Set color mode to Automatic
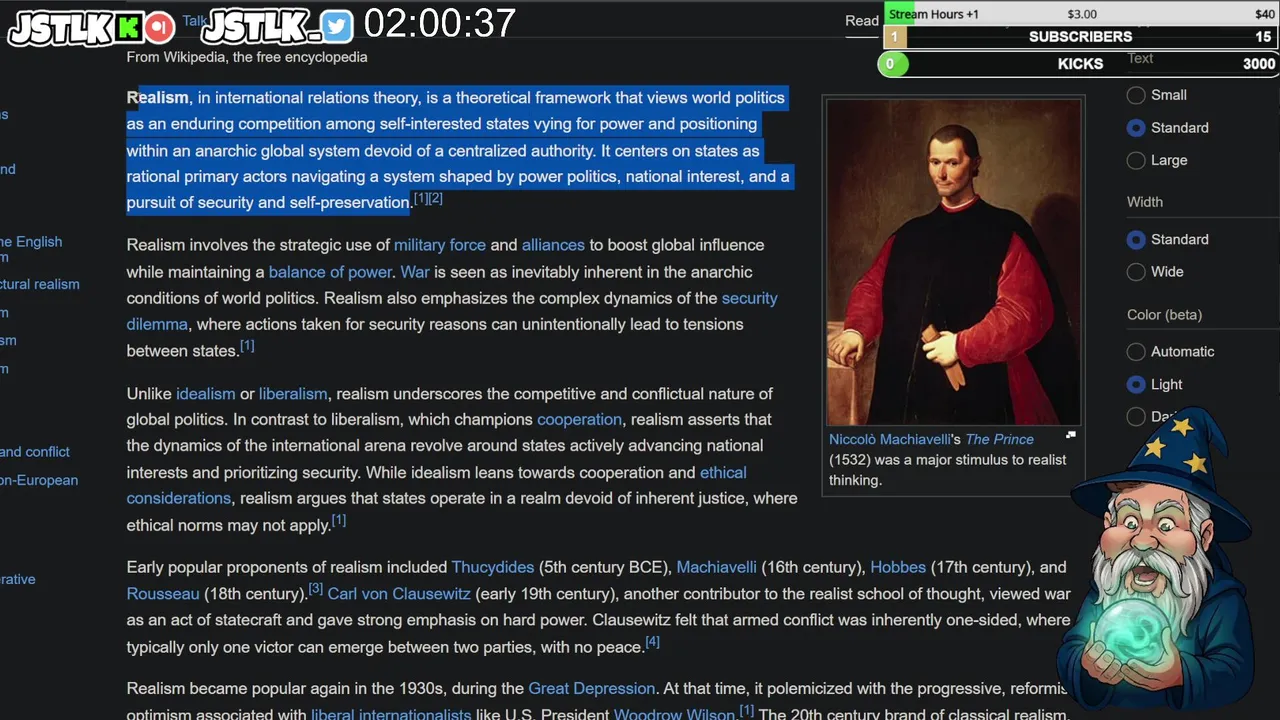 click(x=1136, y=352)
